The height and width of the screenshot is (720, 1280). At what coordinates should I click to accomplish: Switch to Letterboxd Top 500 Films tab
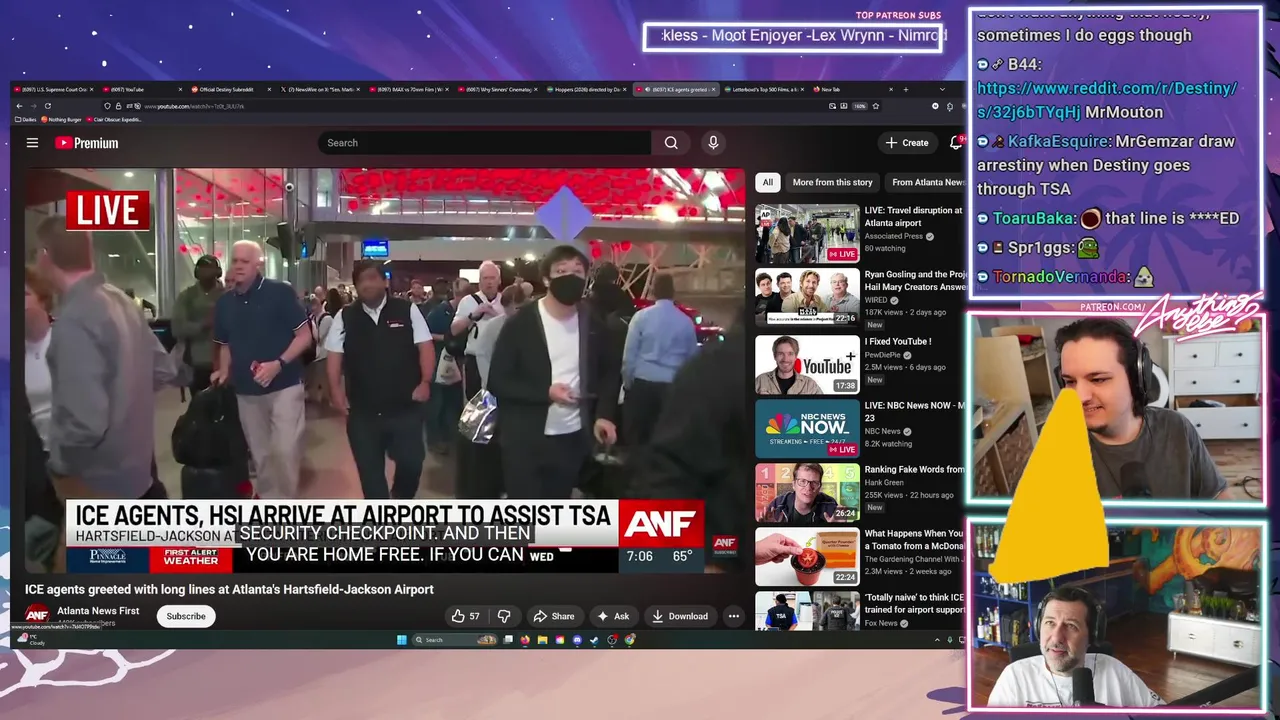point(764,89)
